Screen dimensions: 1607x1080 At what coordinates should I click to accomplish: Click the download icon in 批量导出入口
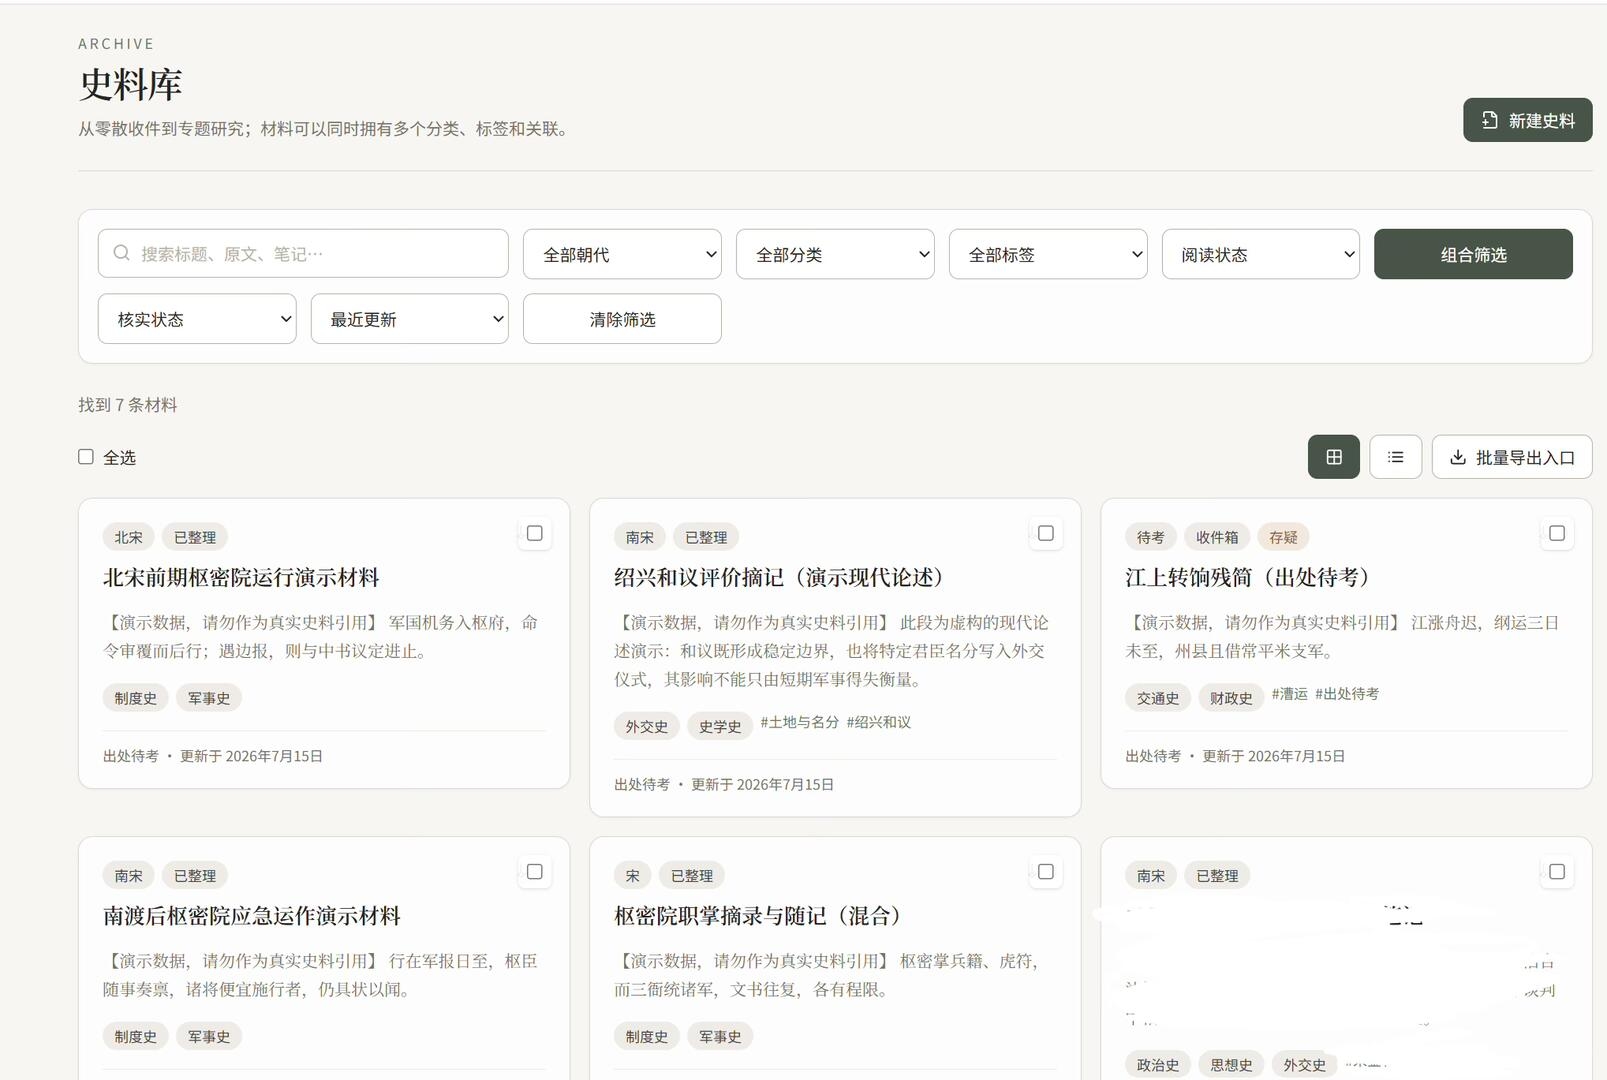click(1458, 457)
